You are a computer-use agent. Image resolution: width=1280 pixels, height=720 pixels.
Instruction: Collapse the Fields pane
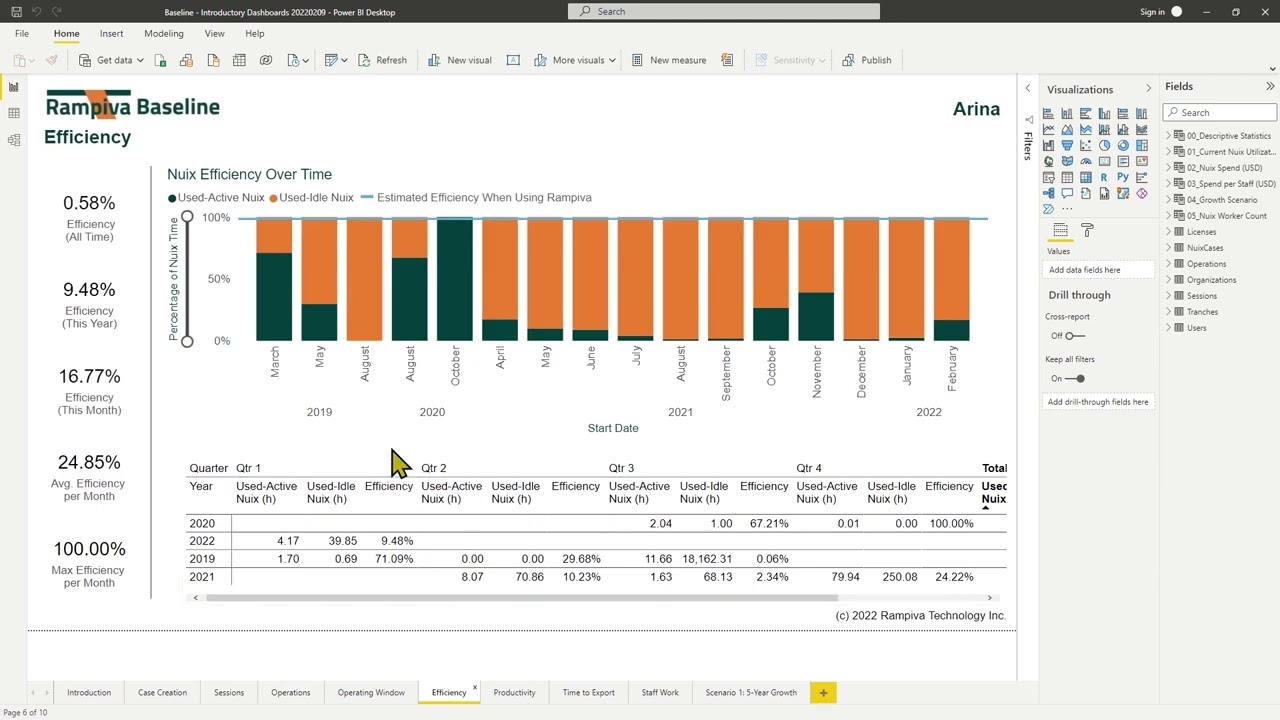point(1270,87)
